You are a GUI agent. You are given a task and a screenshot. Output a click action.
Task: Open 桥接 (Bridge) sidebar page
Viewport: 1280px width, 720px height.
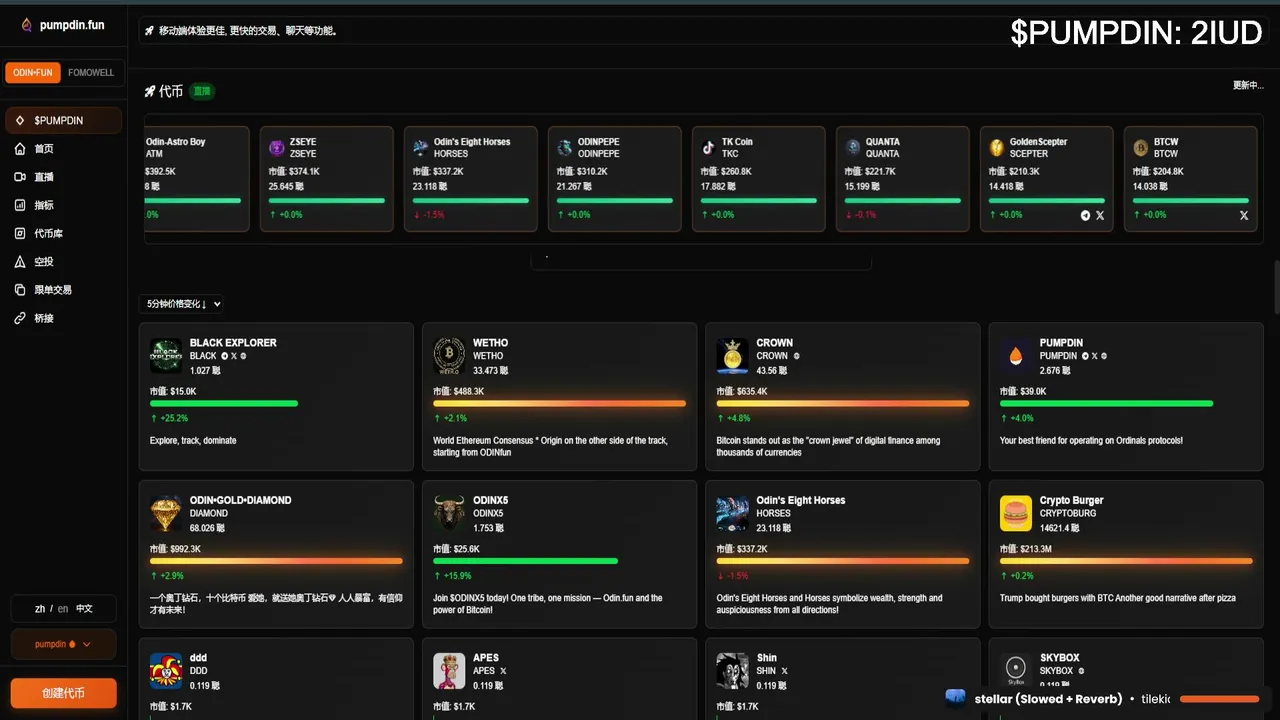point(63,318)
